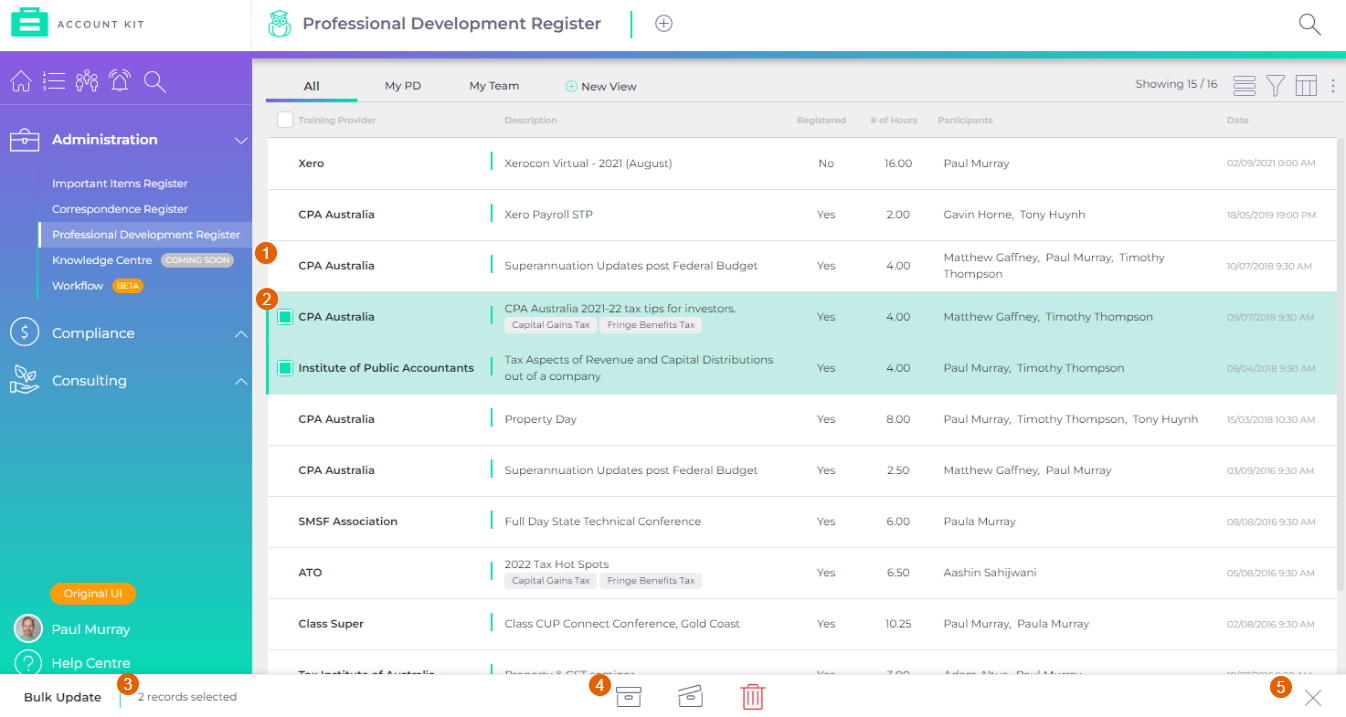Viewport: 1346px width, 717px height.
Task: Click the Paul Murray user name
Action: (91, 629)
